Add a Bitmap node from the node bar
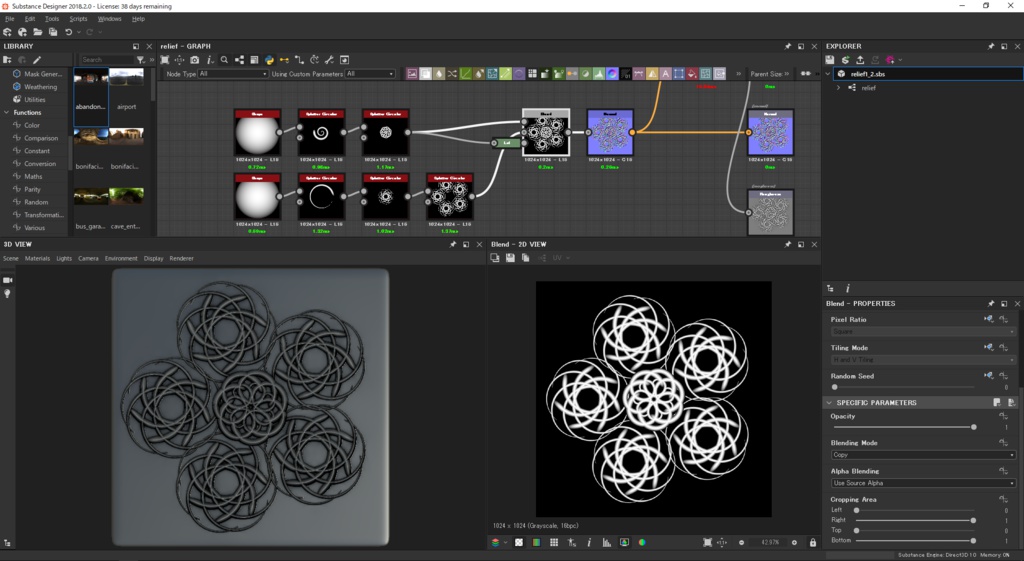The height and width of the screenshot is (561, 1024). [412, 74]
